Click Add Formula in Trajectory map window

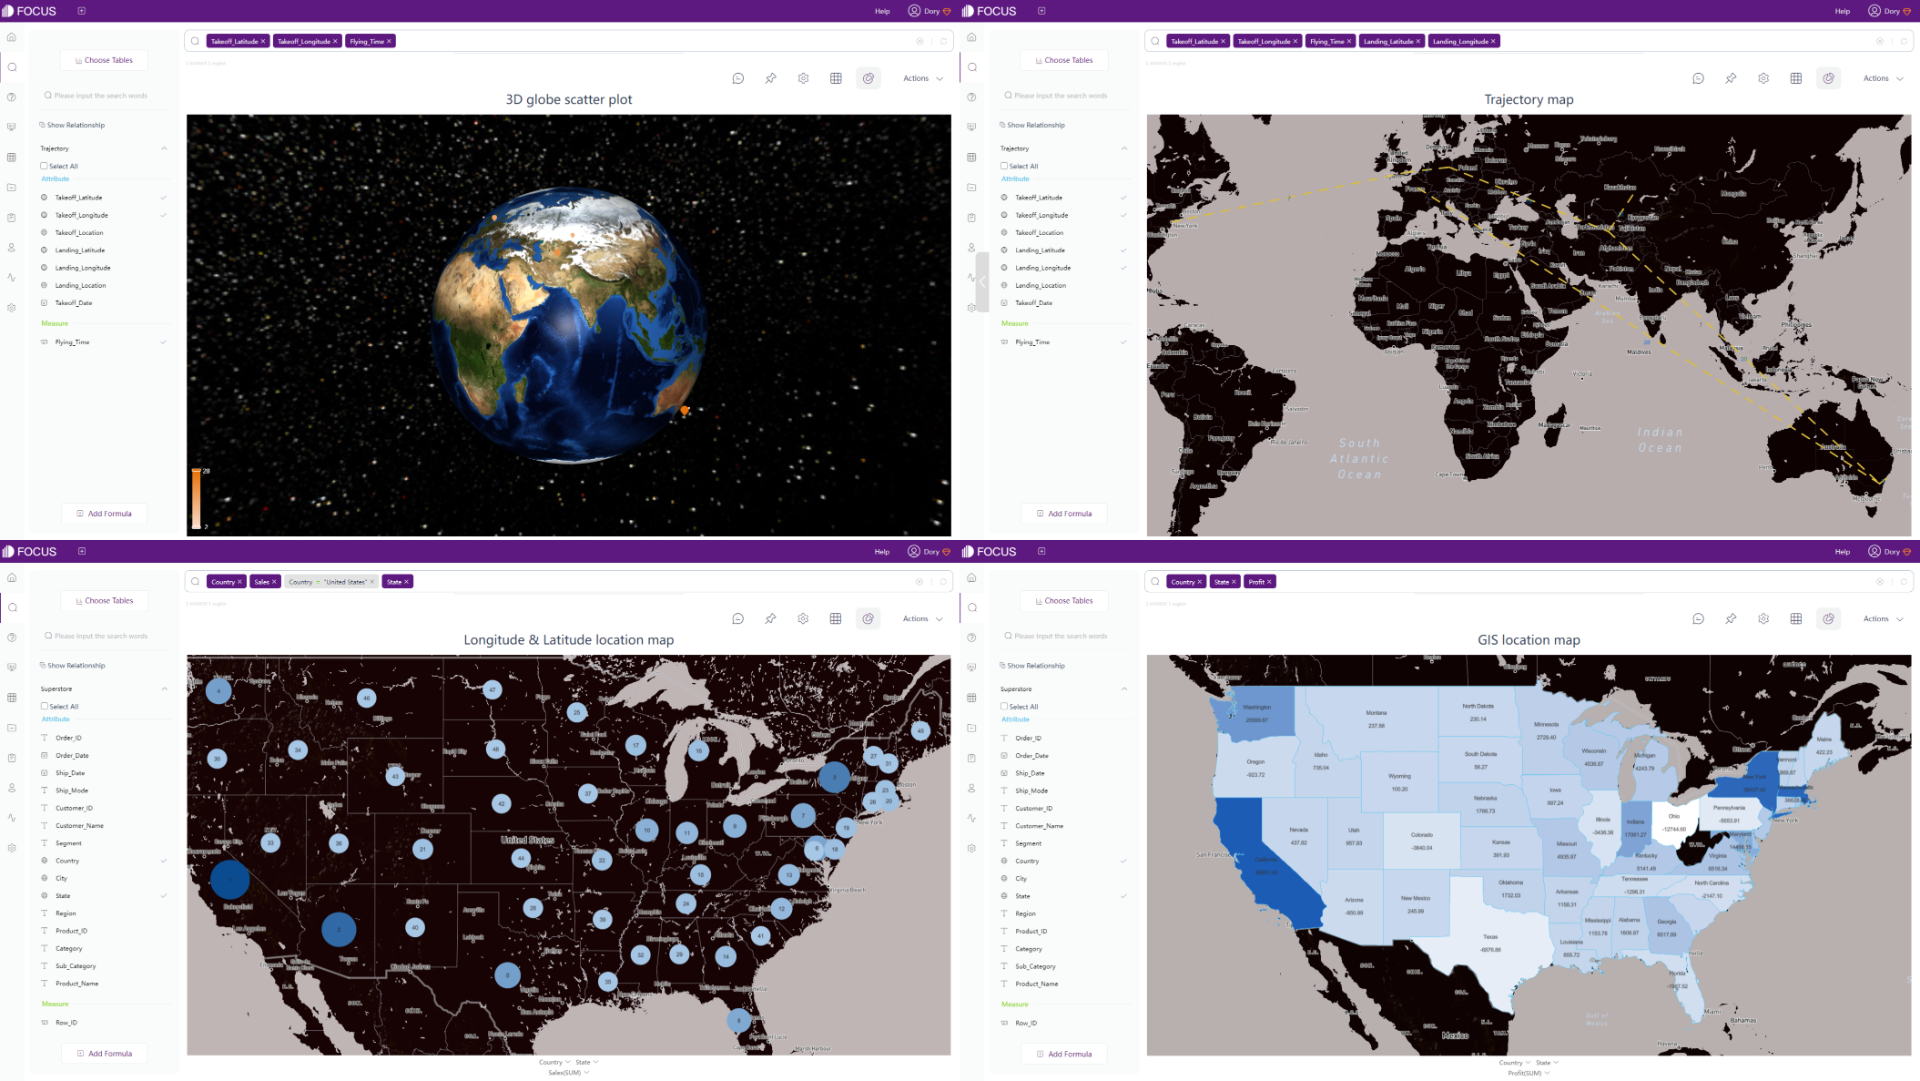pyautogui.click(x=1064, y=514)
